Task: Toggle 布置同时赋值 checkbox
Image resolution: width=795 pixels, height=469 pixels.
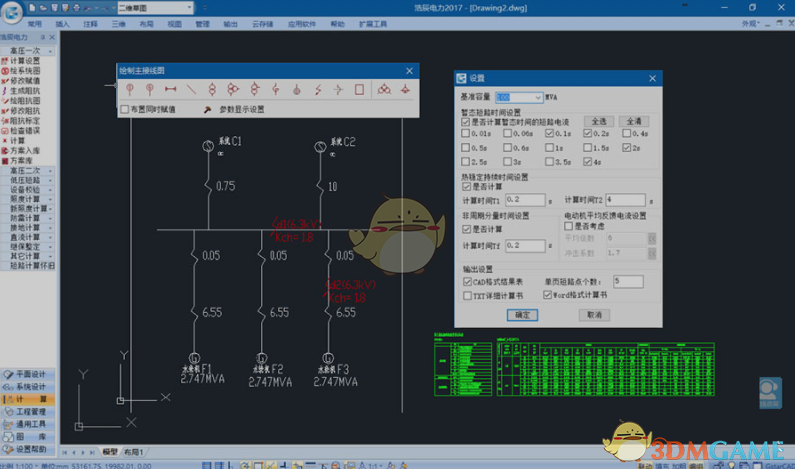Action: [x=125, y=110]
